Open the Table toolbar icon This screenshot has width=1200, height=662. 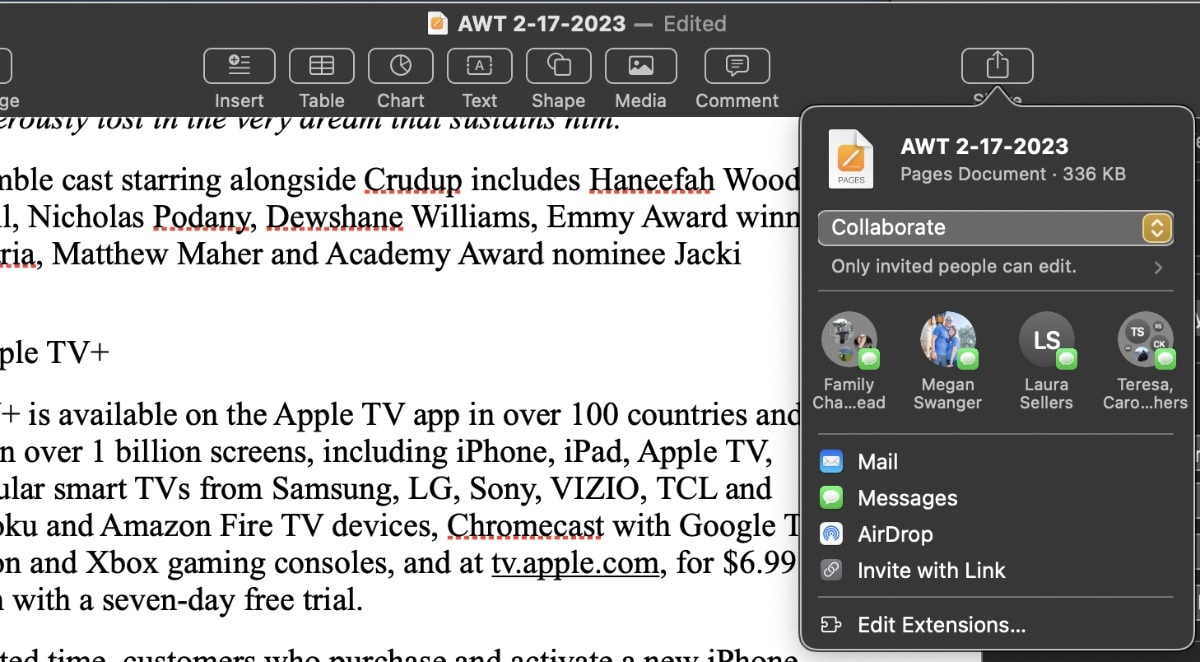tap(321, 66)
